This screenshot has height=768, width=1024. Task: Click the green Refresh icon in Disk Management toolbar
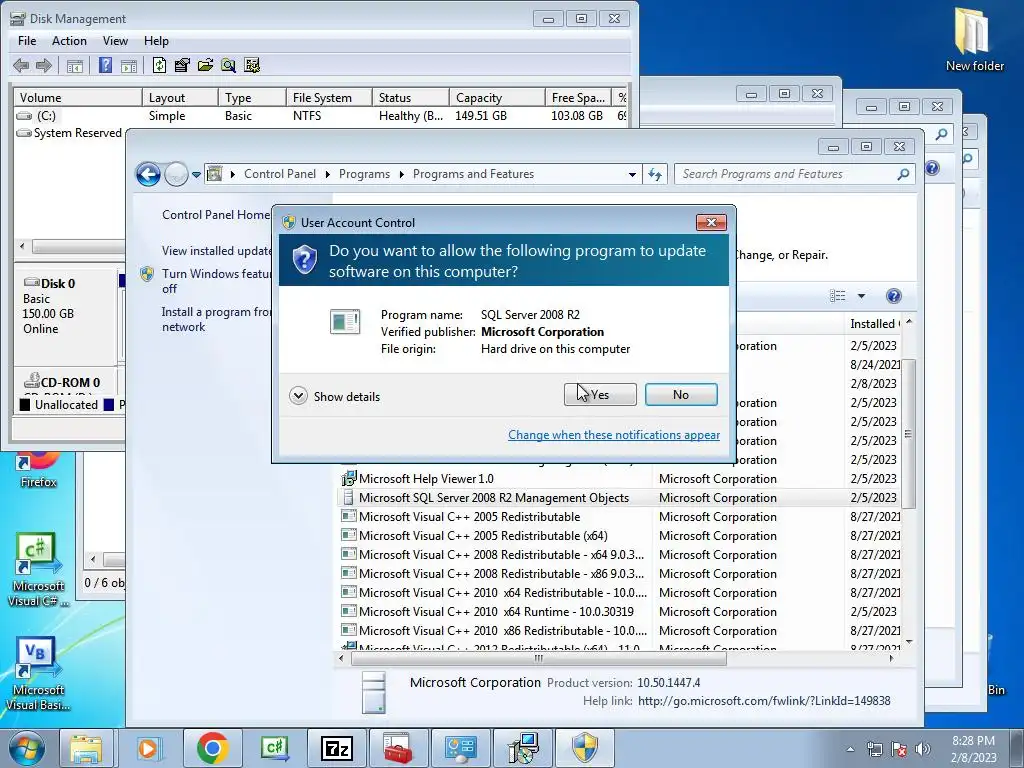[x=159, y=65]
